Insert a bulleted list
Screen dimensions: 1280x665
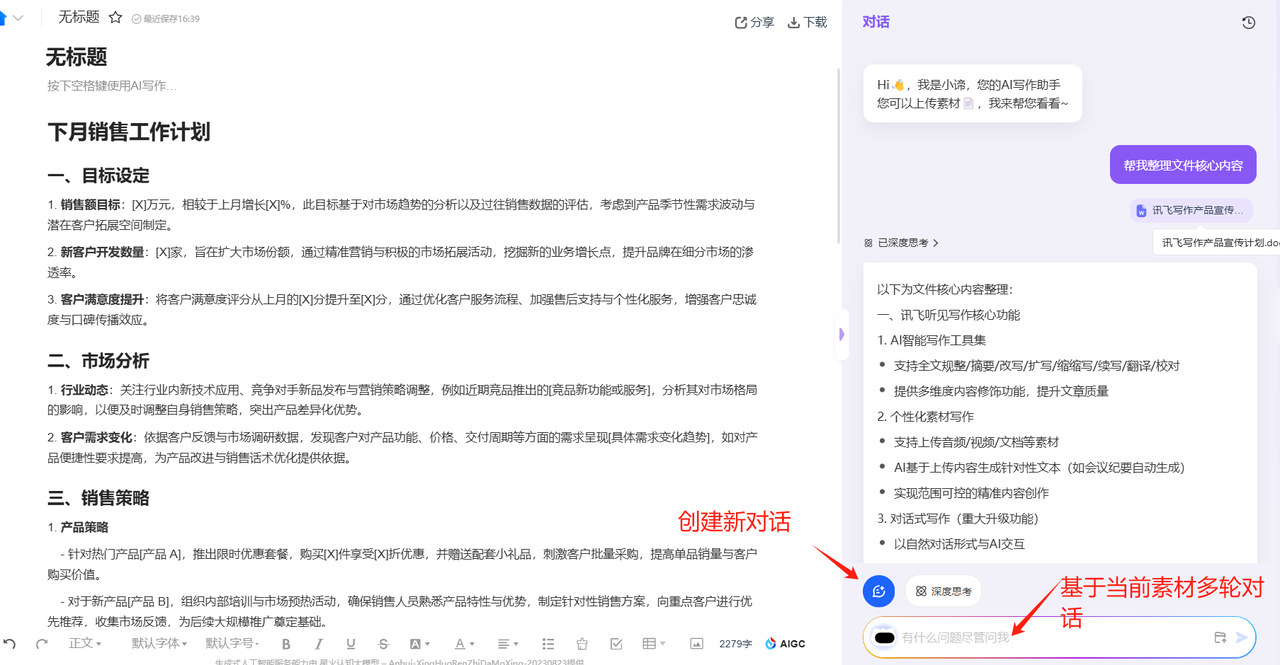(548, 644)
